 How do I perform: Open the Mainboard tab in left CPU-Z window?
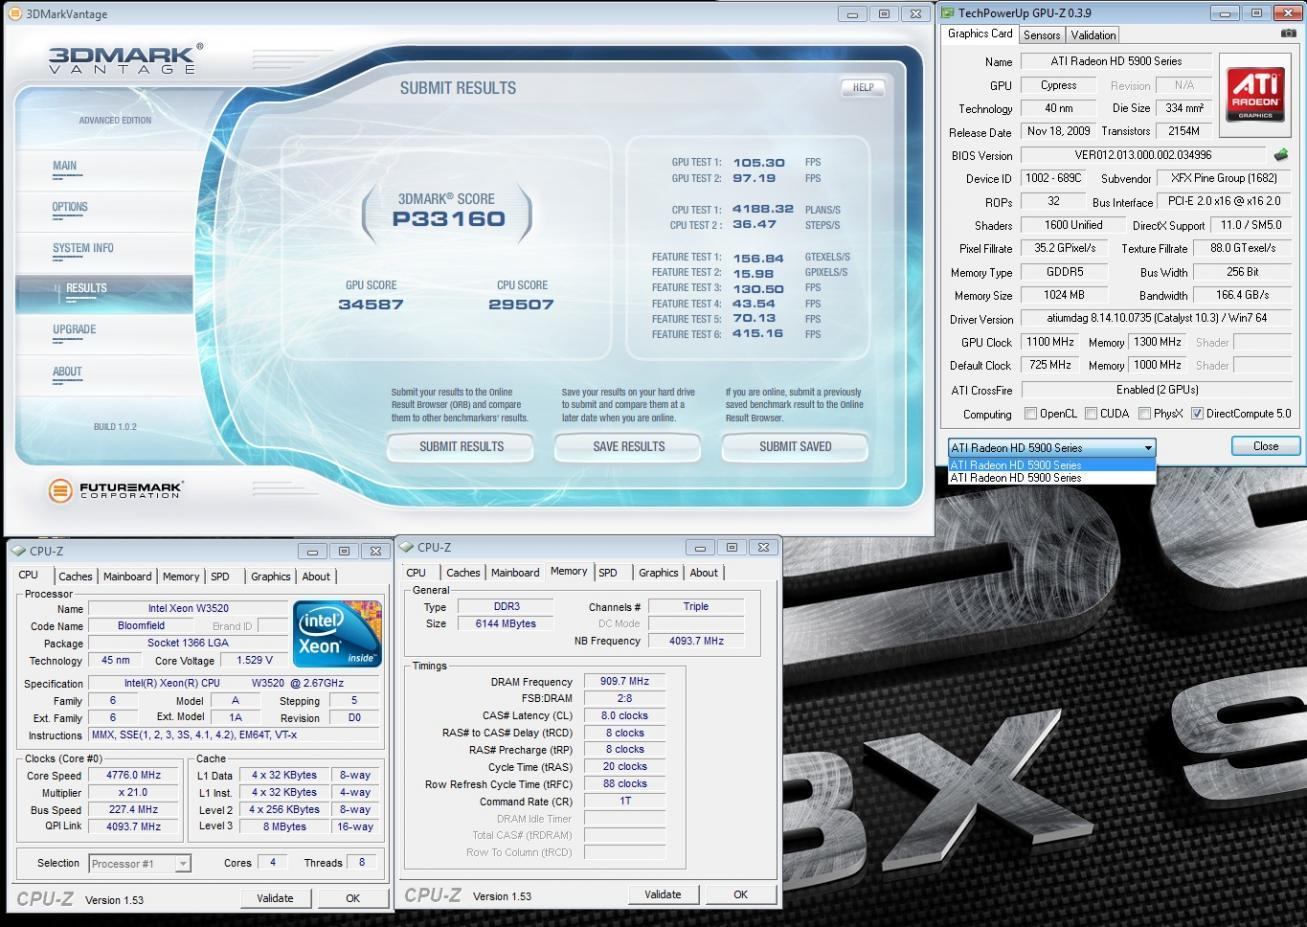pyautogui.click(x=127, y=576)
